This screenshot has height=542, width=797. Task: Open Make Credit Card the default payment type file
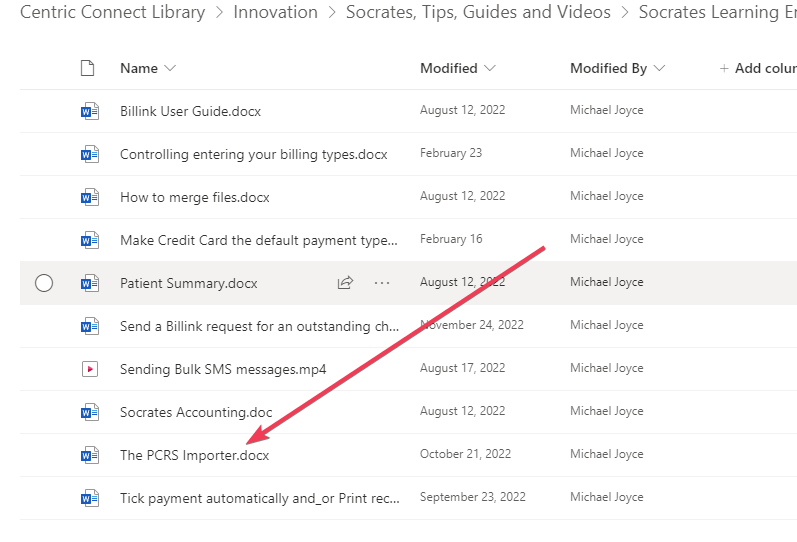(259, 240)
